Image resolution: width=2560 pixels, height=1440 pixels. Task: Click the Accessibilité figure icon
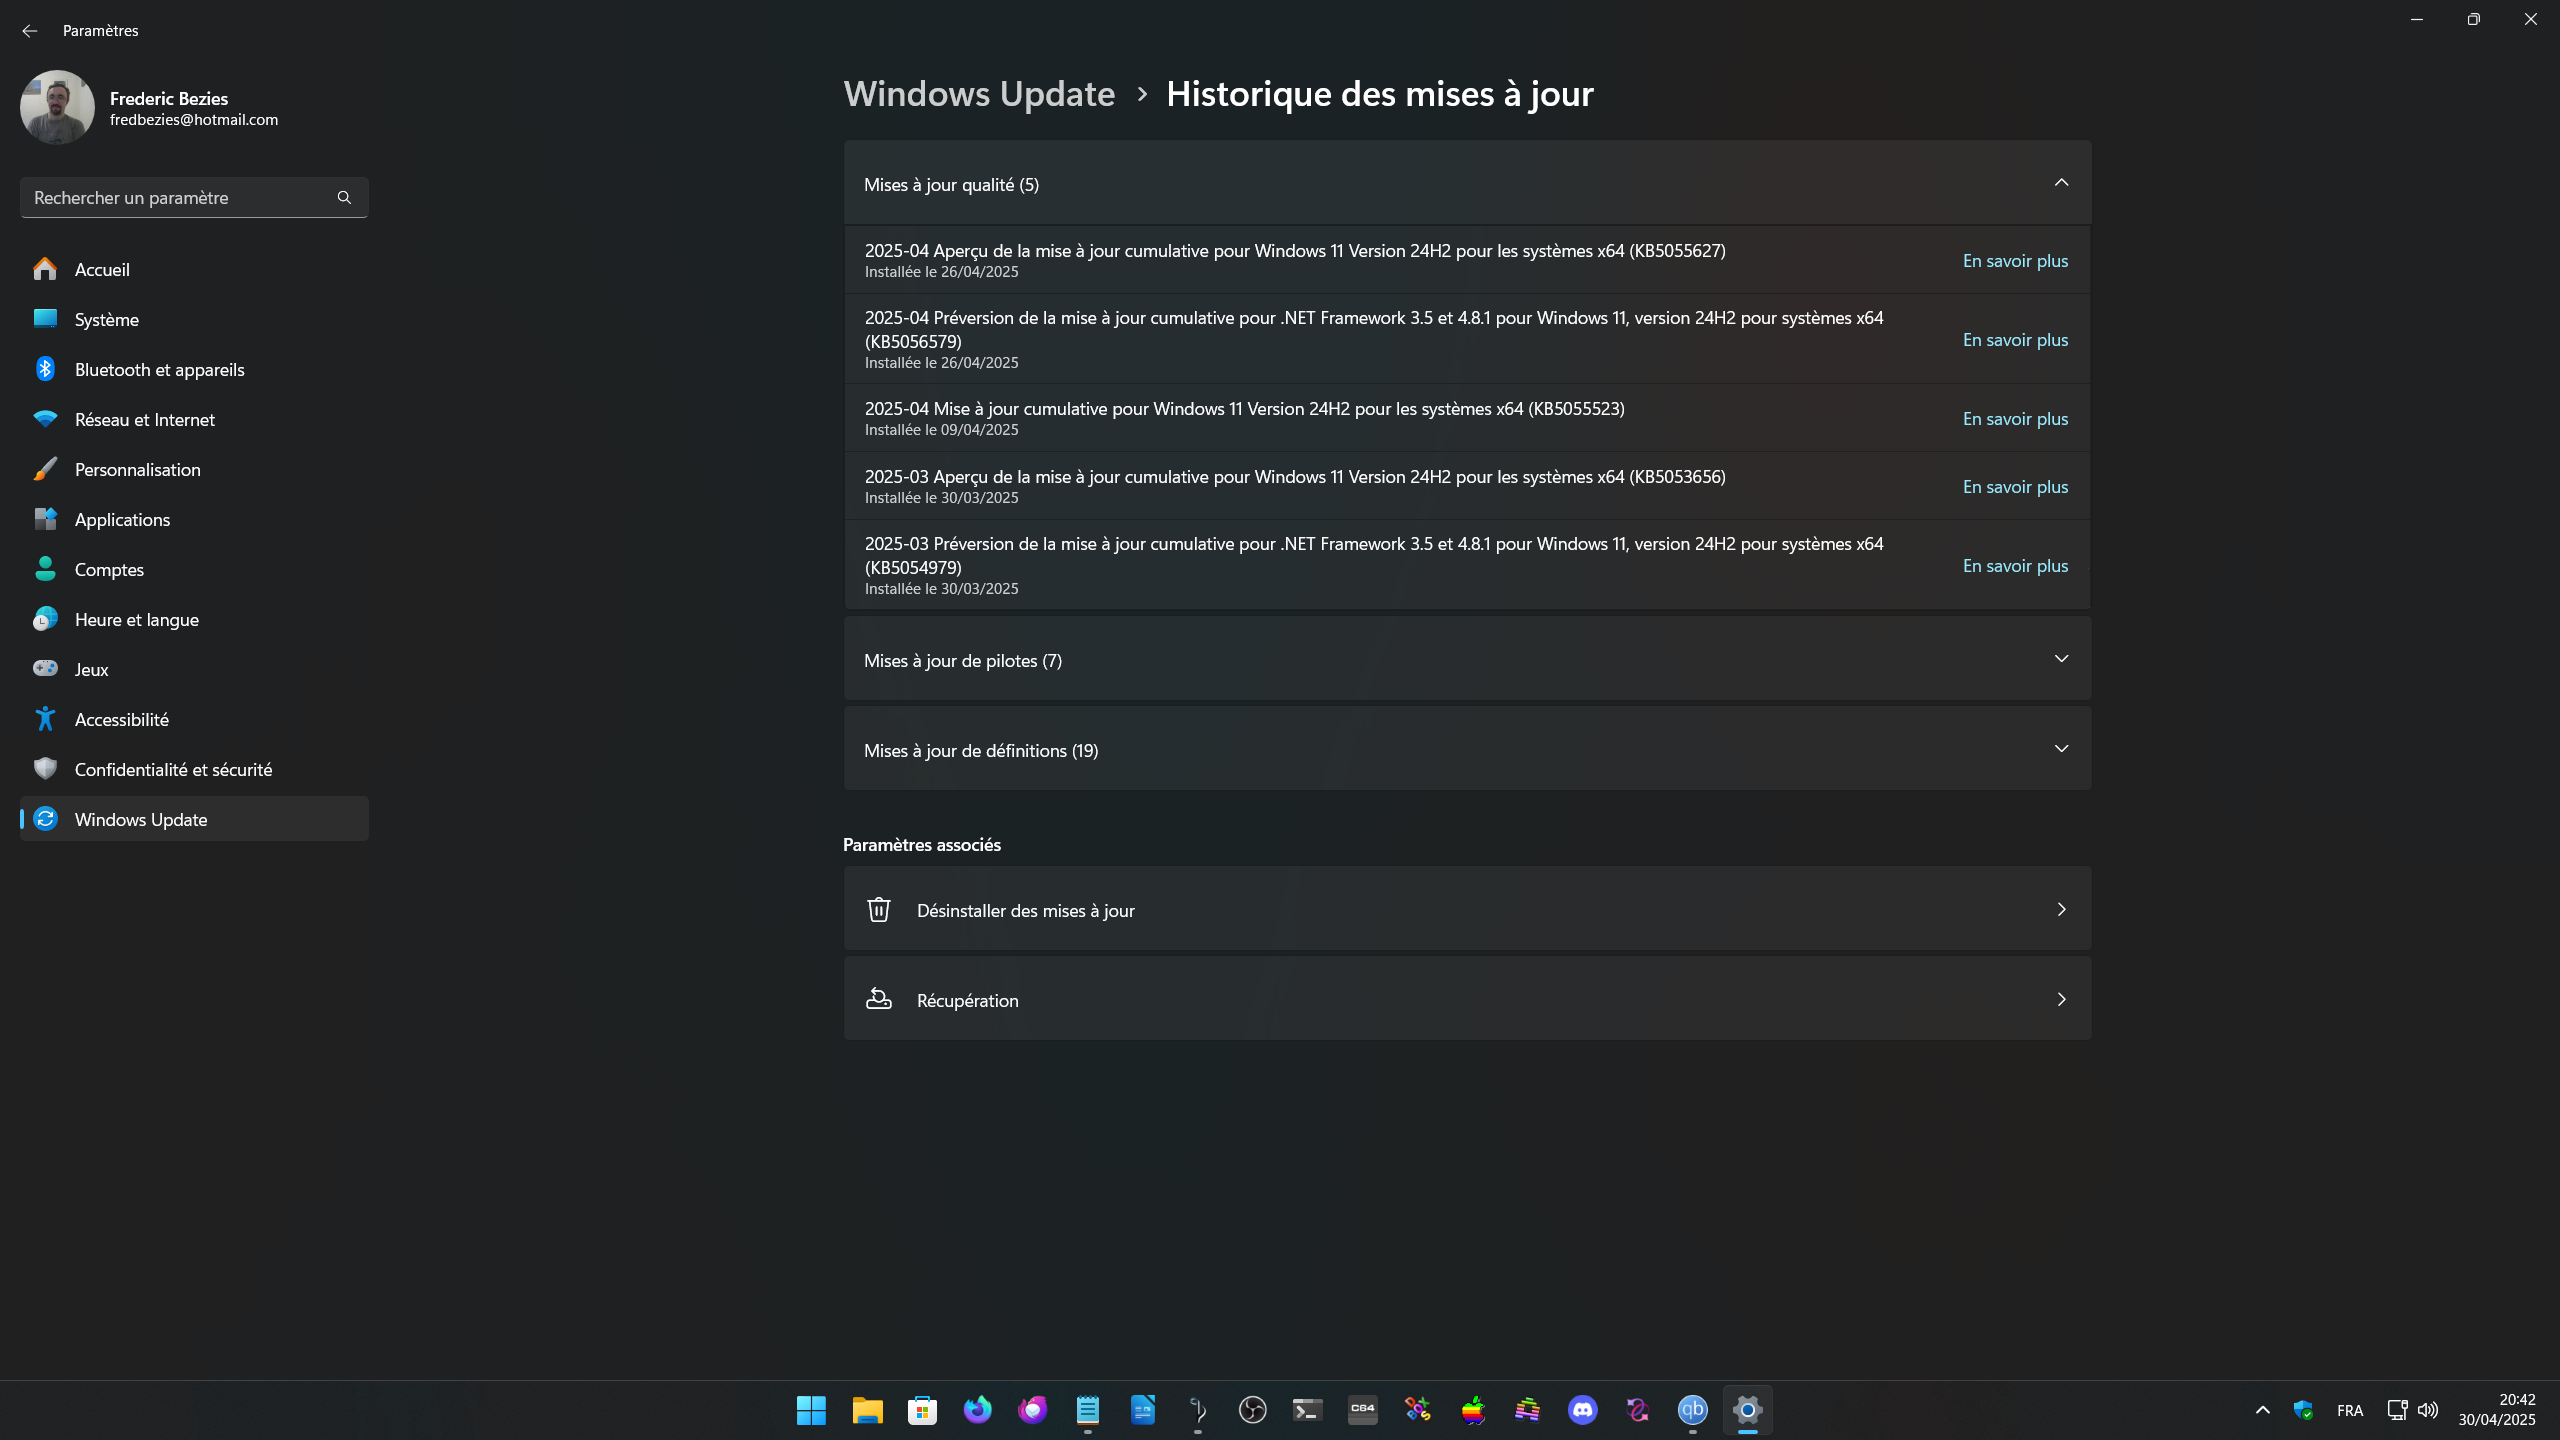45,718
